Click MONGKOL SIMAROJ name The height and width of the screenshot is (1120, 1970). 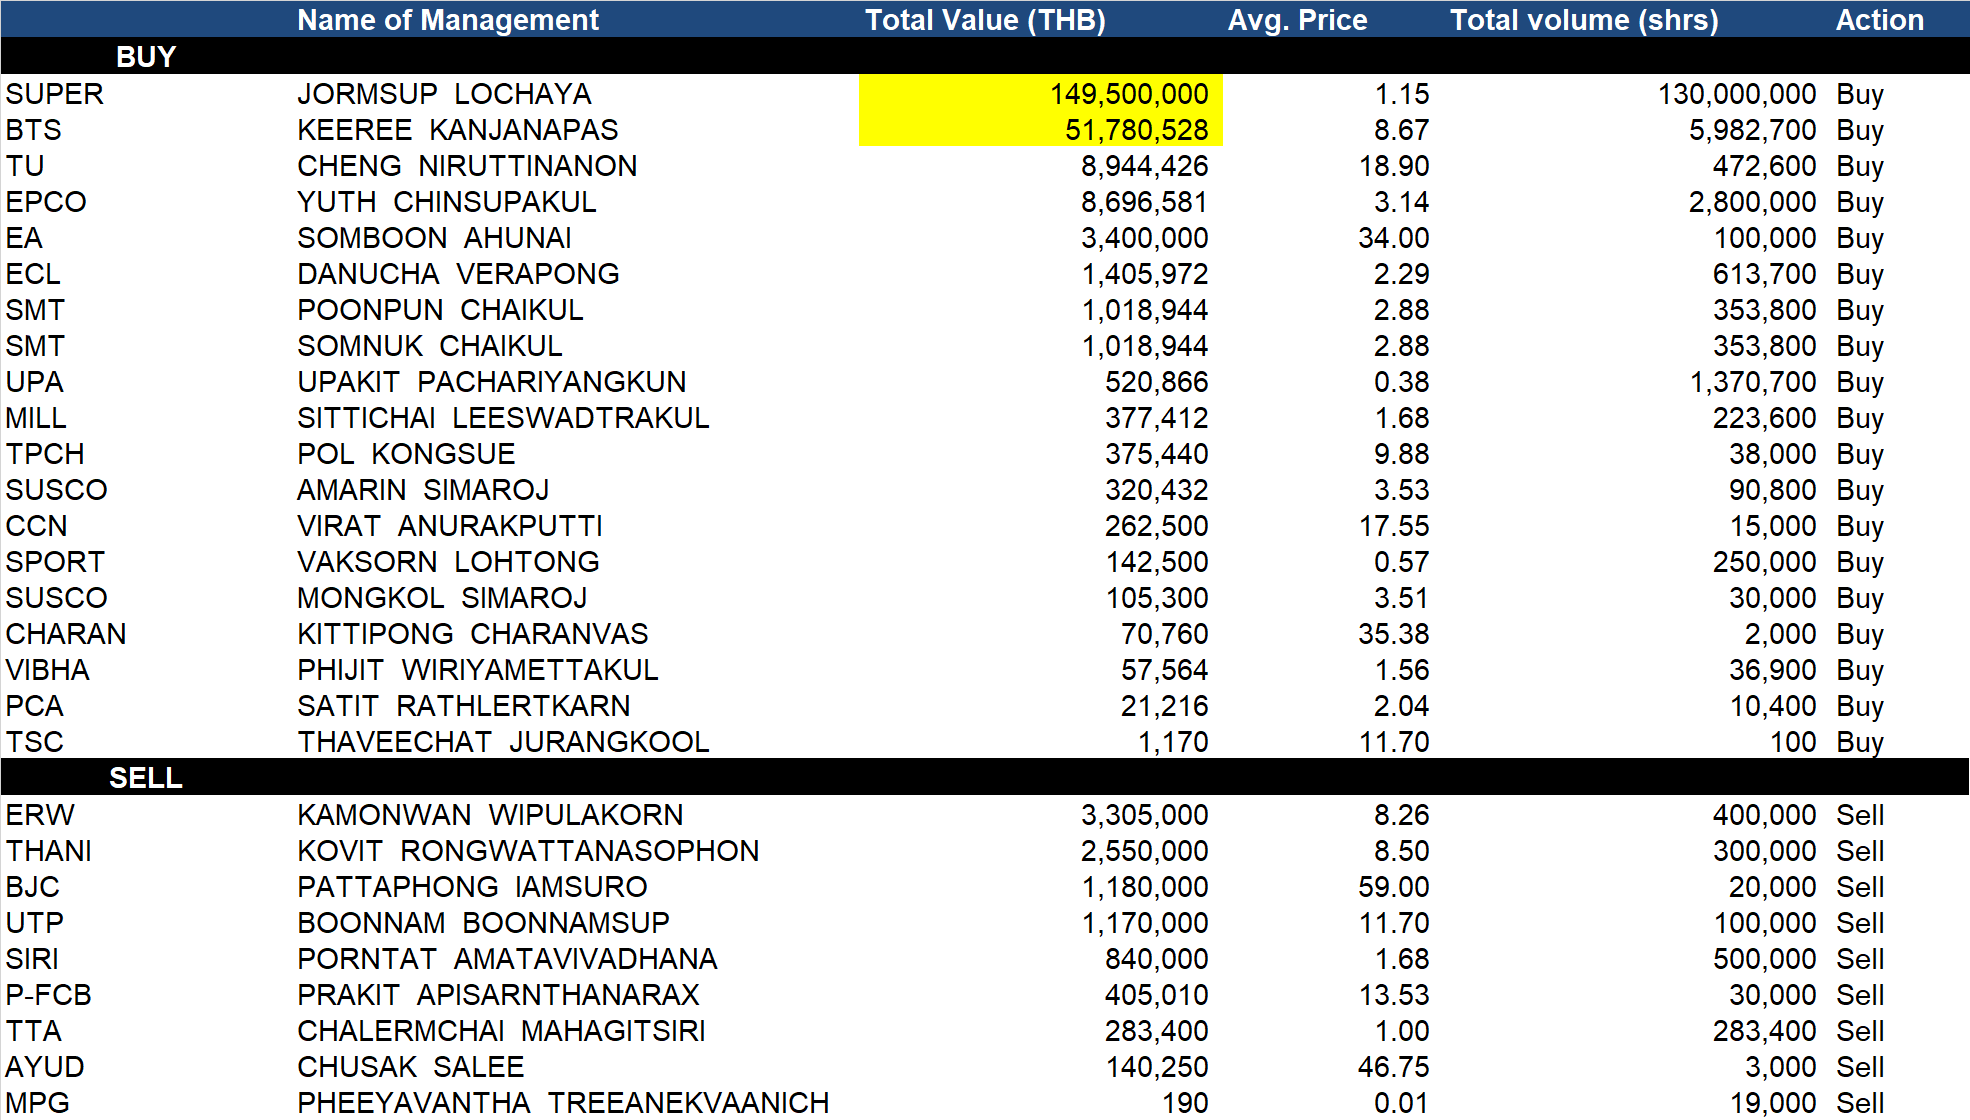(x=442, y=598)
